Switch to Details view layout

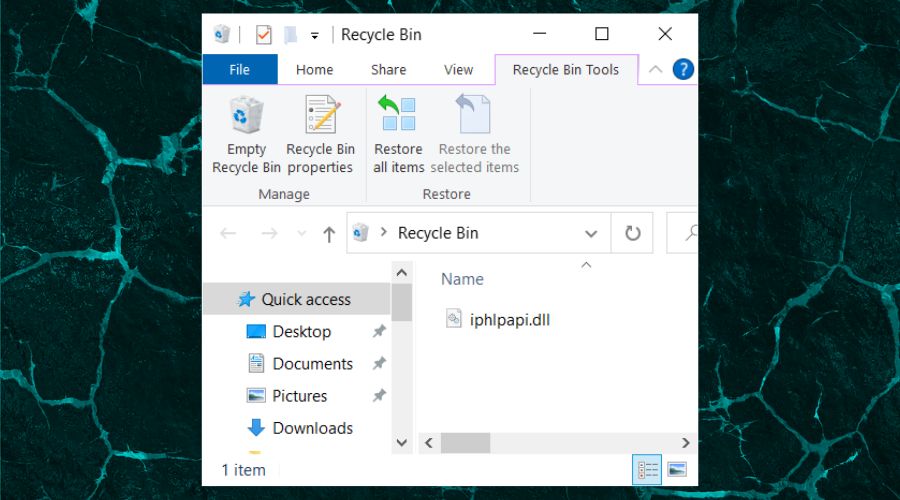pyautogui.click(x=647, y=470)
